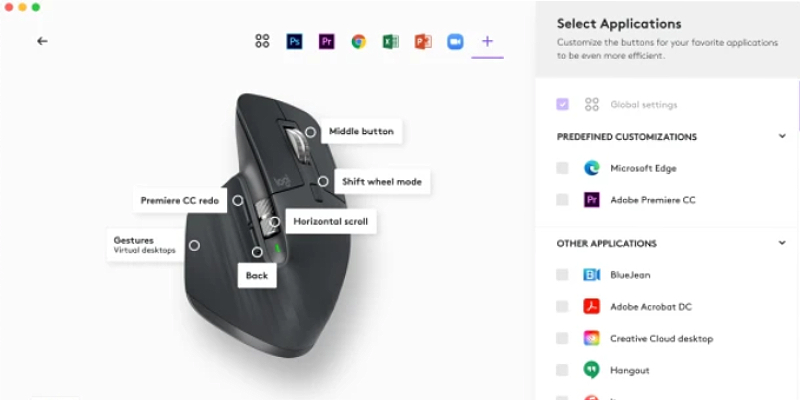Click the Middle button label

coord(361,131)
